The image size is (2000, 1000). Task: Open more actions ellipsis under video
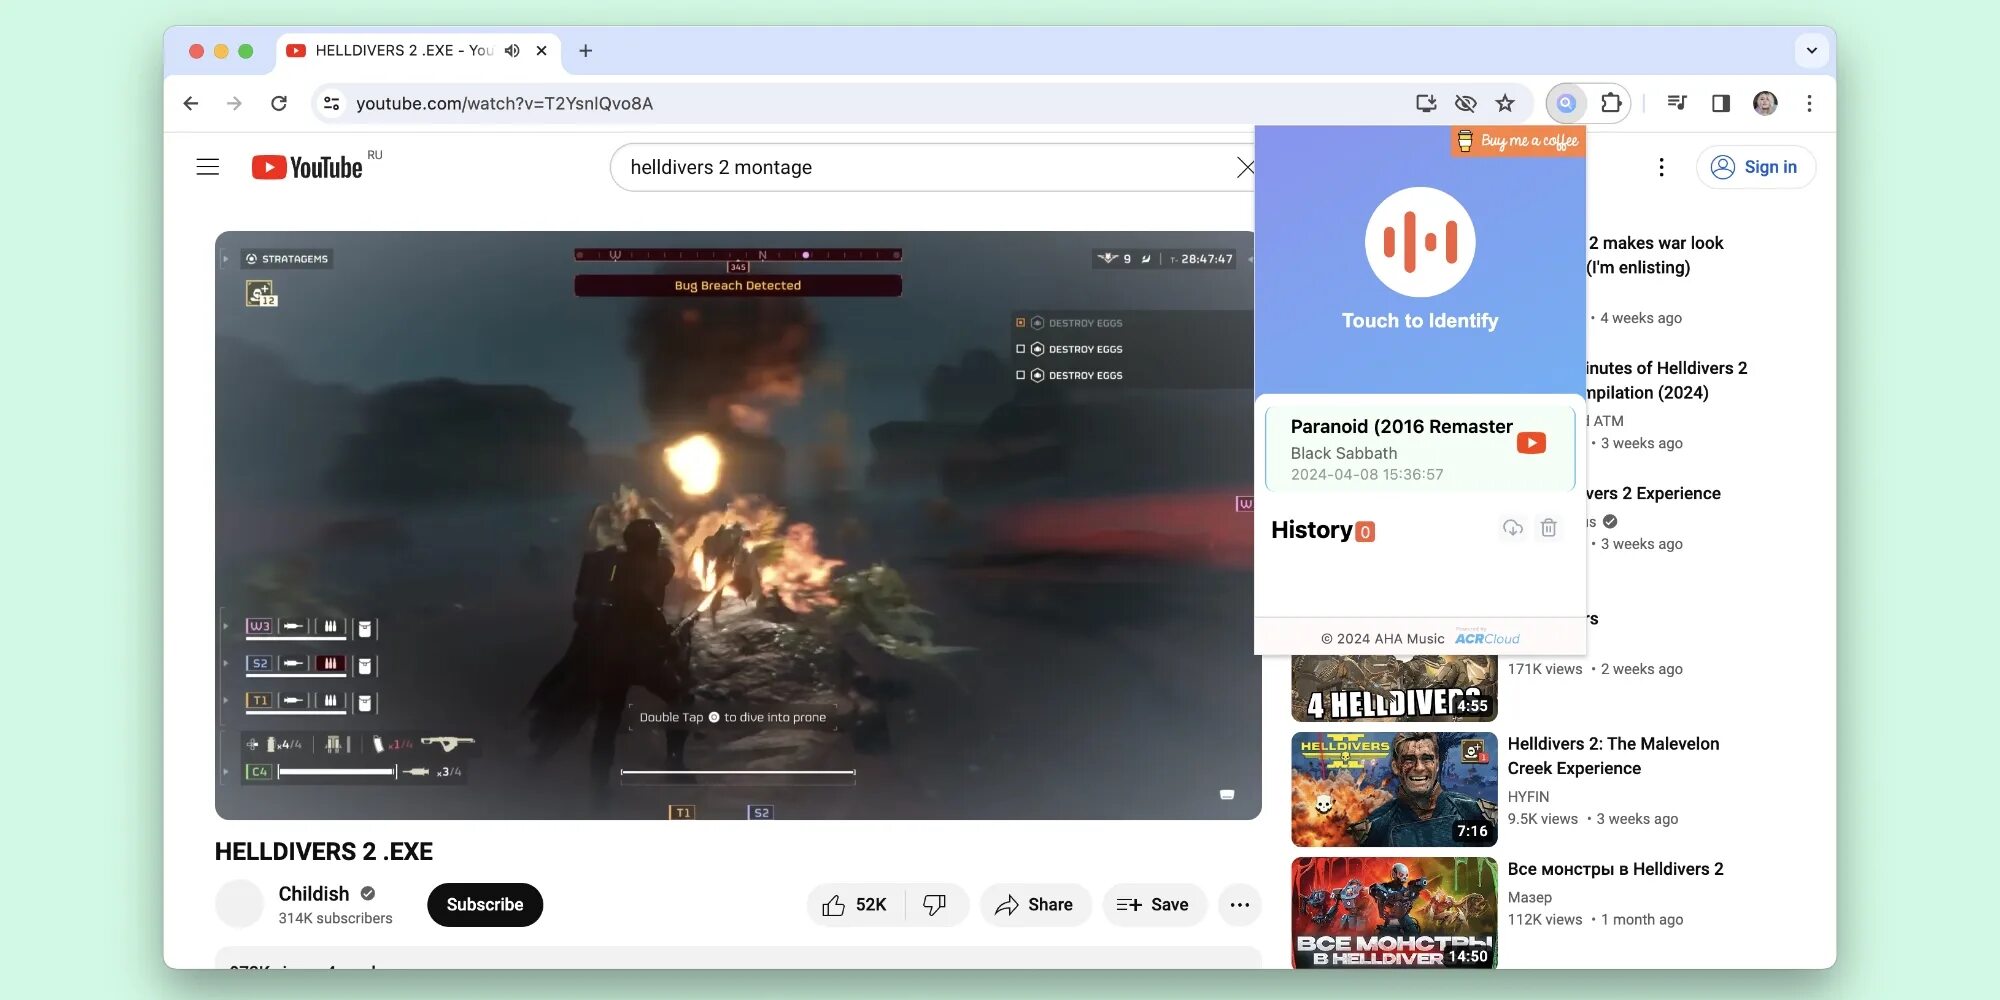(1240, 905)
